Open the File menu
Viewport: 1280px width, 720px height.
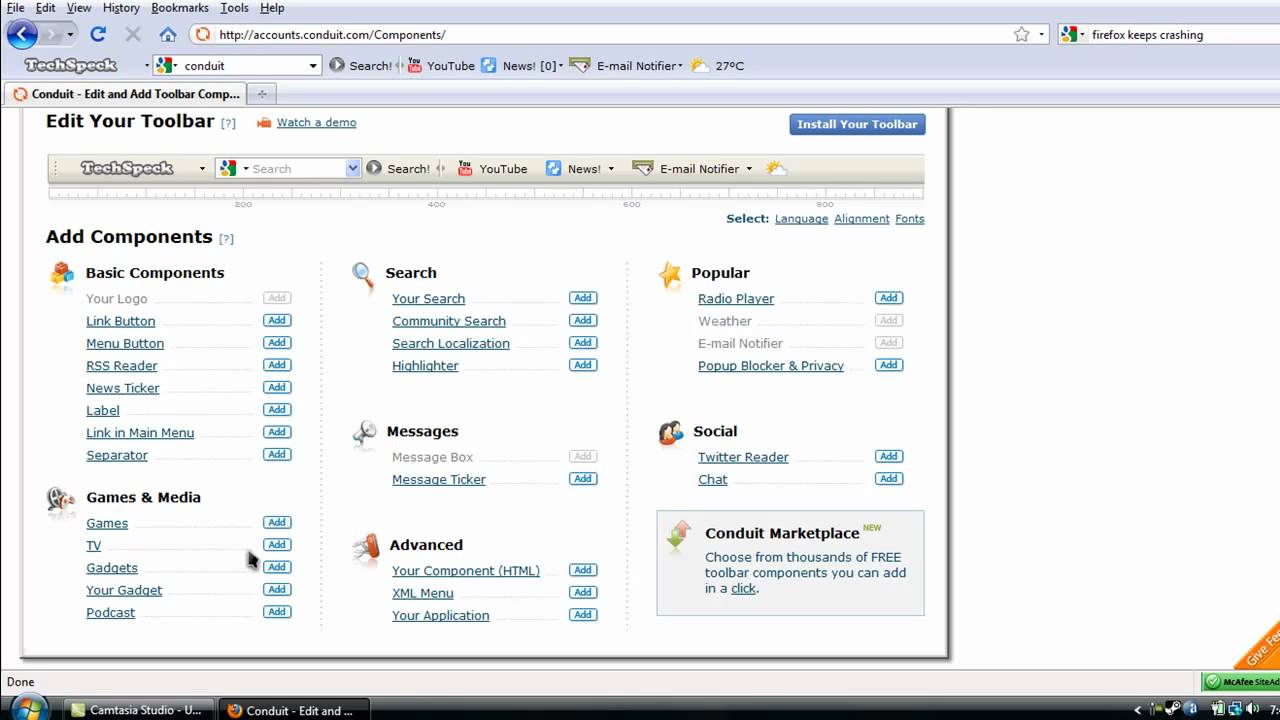[x=15, y=8]
